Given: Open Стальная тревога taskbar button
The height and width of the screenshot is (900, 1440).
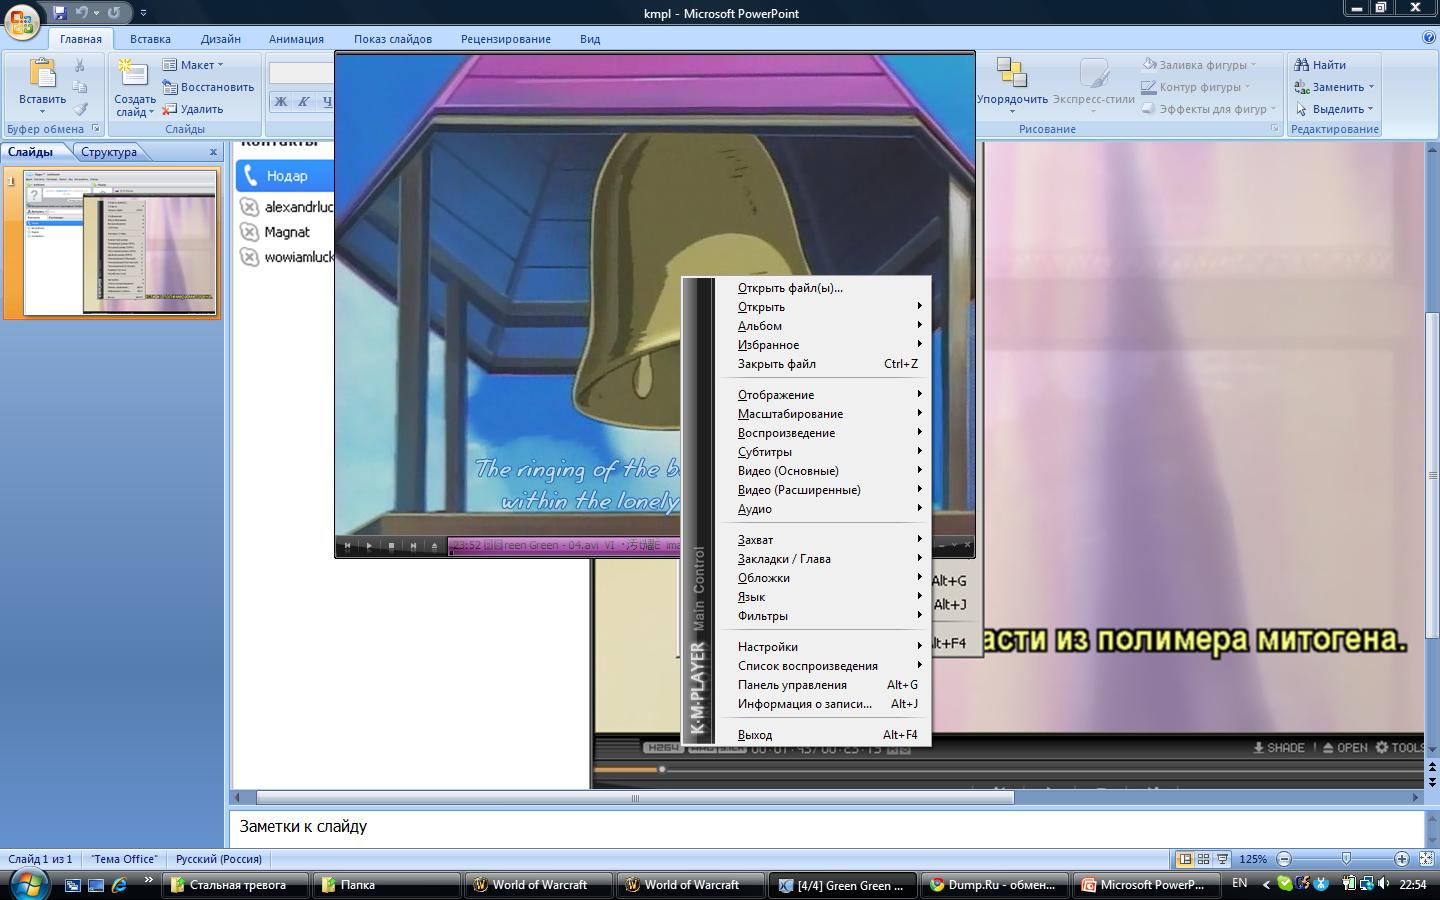Looking at the screenshot, I should click(234, 885).
